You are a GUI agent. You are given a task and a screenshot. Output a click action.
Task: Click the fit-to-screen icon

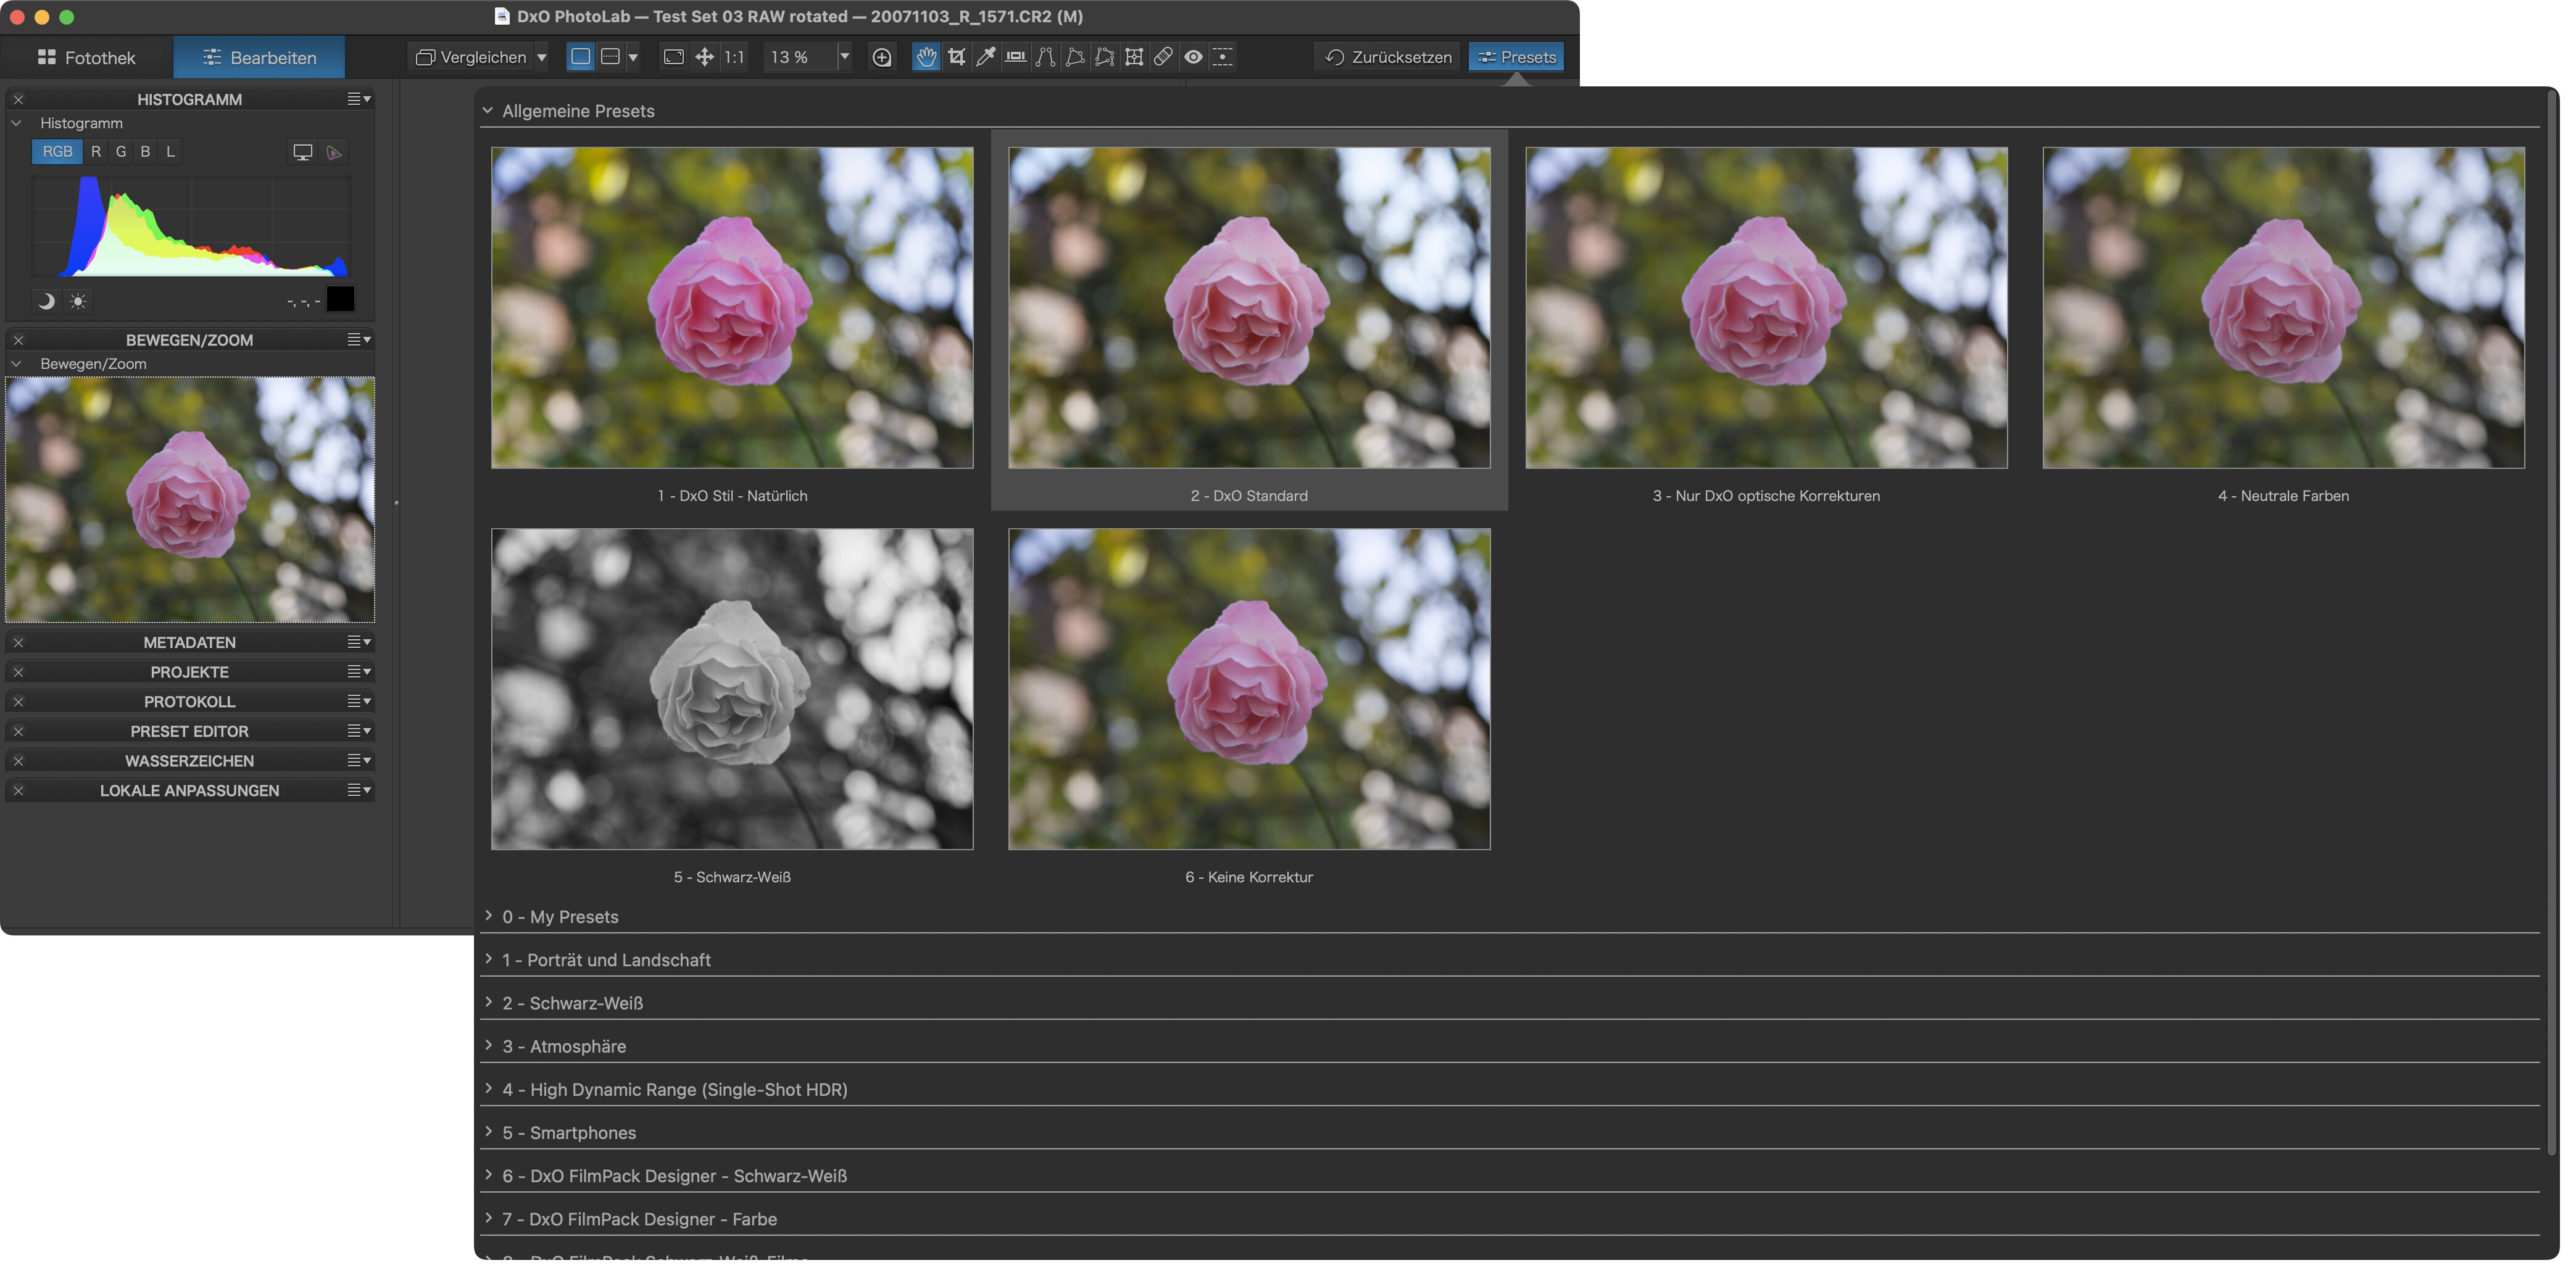pyautogui.click(x=674, y=57)
